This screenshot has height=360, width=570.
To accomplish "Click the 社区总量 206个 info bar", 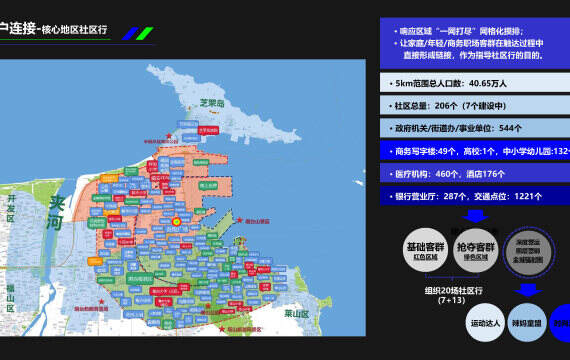I will pyautogui.click(x=475, y=106).
